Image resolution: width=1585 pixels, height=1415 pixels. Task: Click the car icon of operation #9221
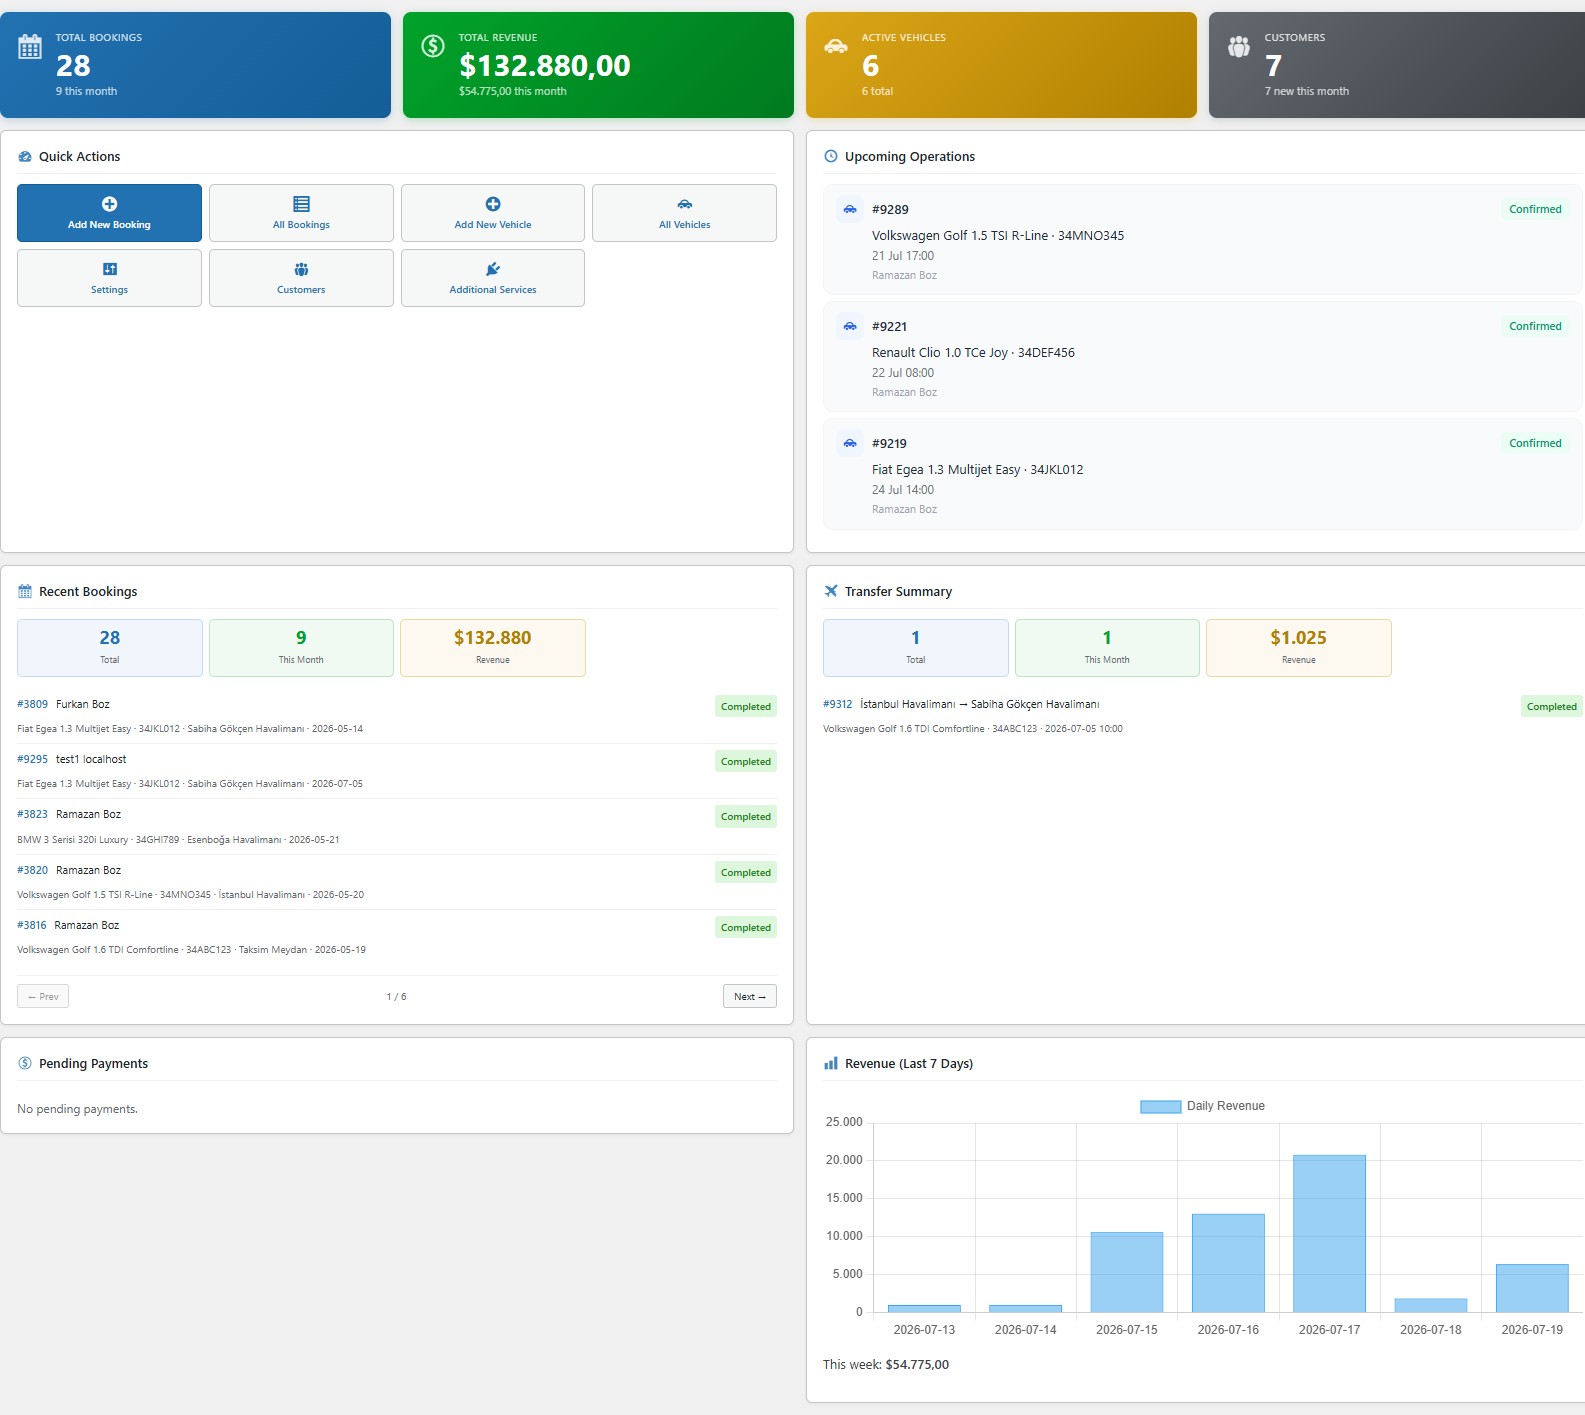(850, 326)
